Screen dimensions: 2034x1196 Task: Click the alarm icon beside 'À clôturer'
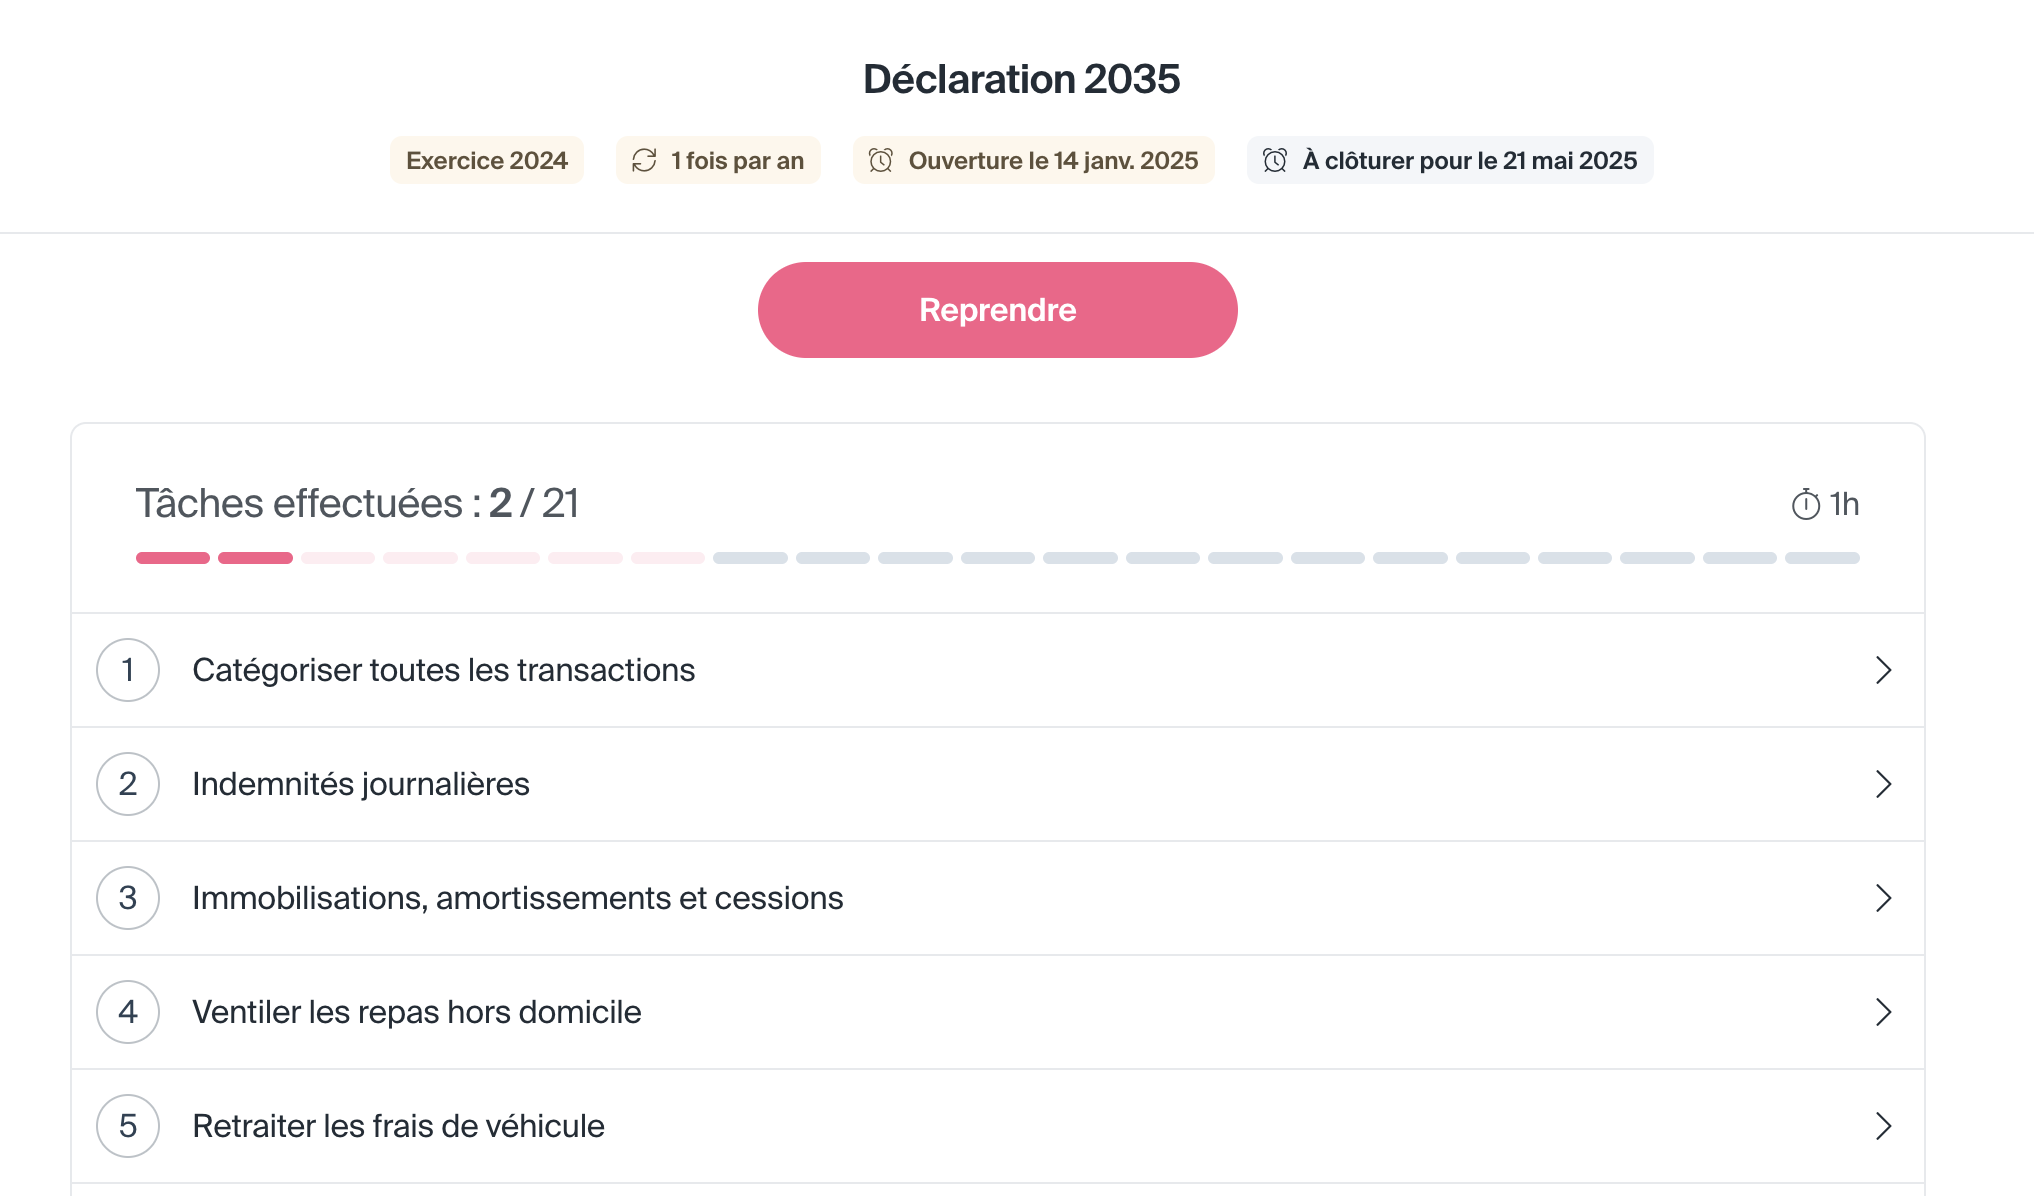coord(1275,160)
